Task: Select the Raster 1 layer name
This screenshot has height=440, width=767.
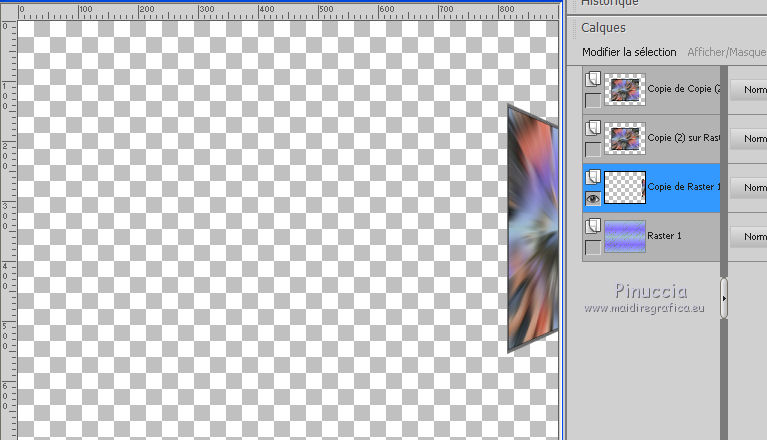Action: click(x=664, y=236)
